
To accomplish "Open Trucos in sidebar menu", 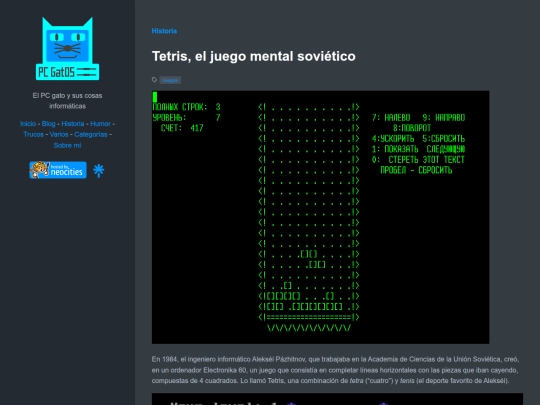I will pyautogui.click(x=33, y=134).
